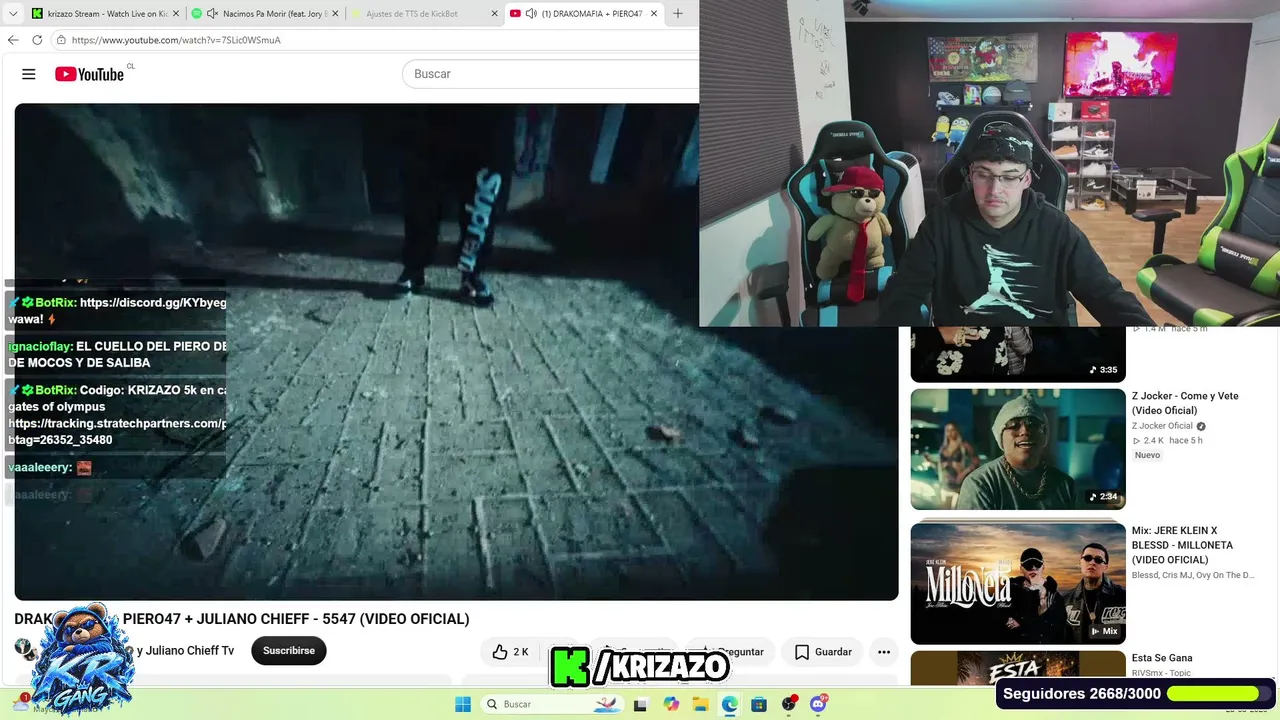The width and height of the screenshot is (1280, 720).
Task: Open Task View on the taskbar
Action: (640, 704)
